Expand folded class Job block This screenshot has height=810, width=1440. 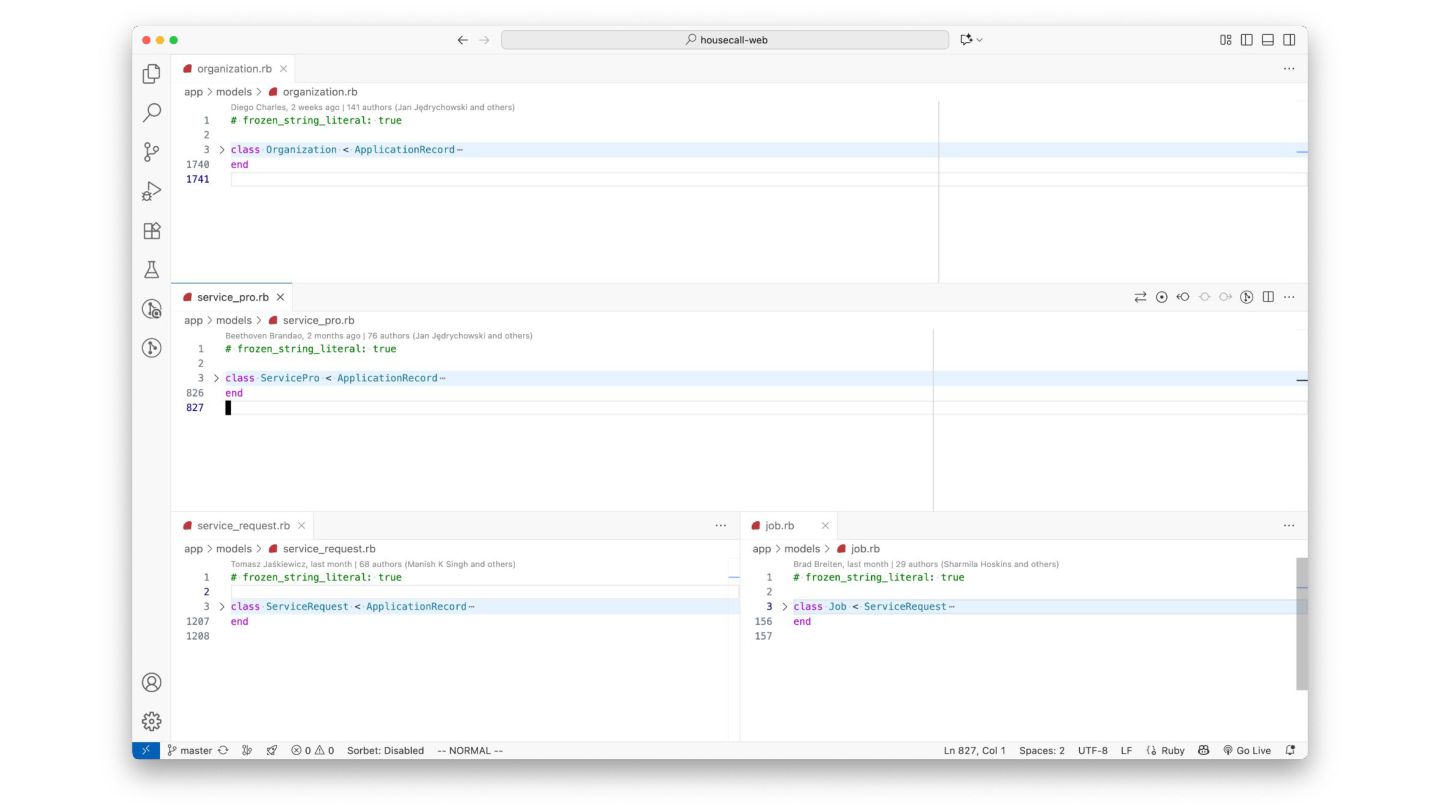coord(785,607)
